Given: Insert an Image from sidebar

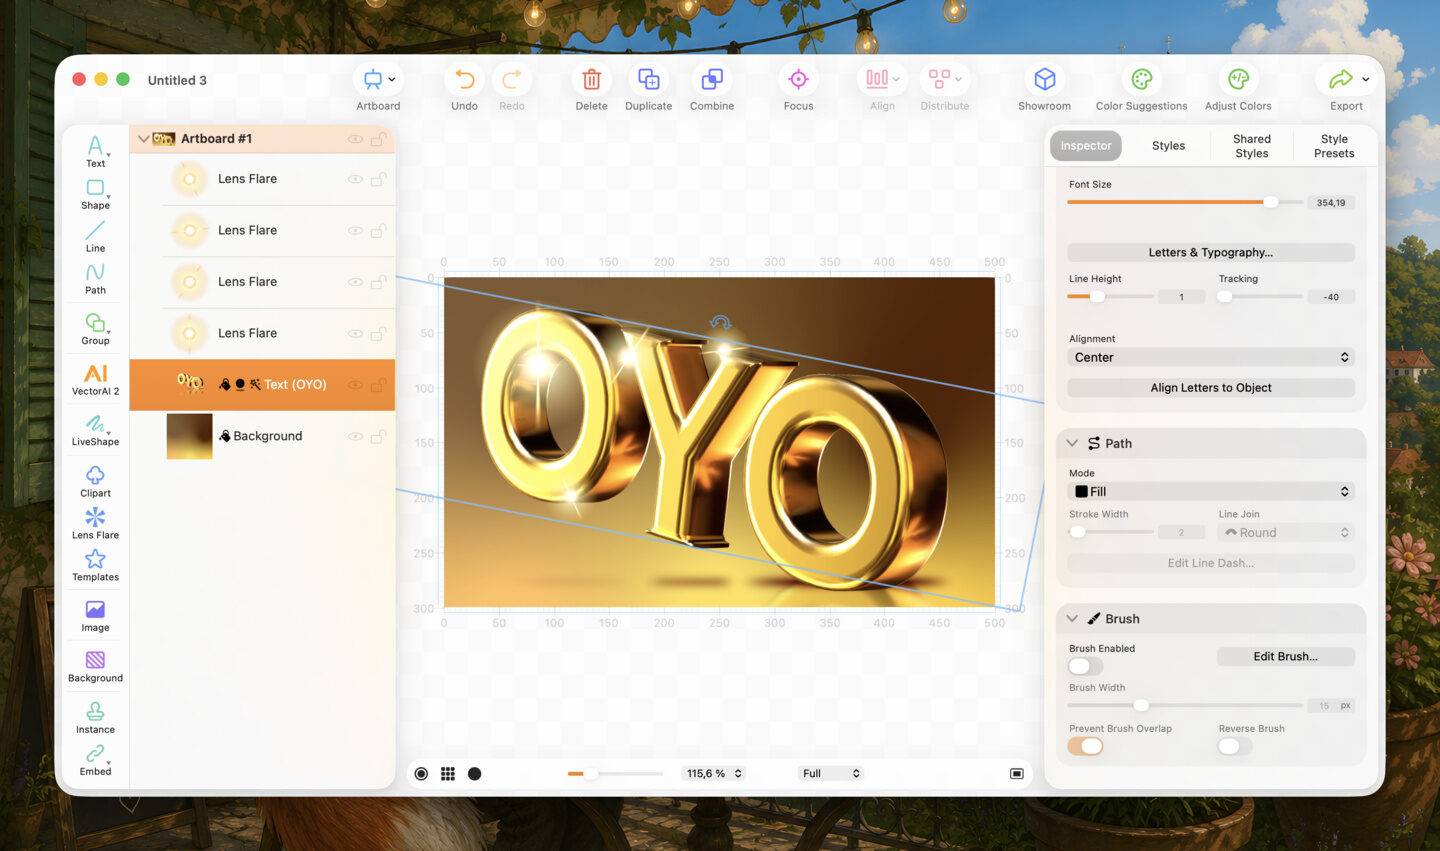Looking at the screenshot, I should coord(95,616).
